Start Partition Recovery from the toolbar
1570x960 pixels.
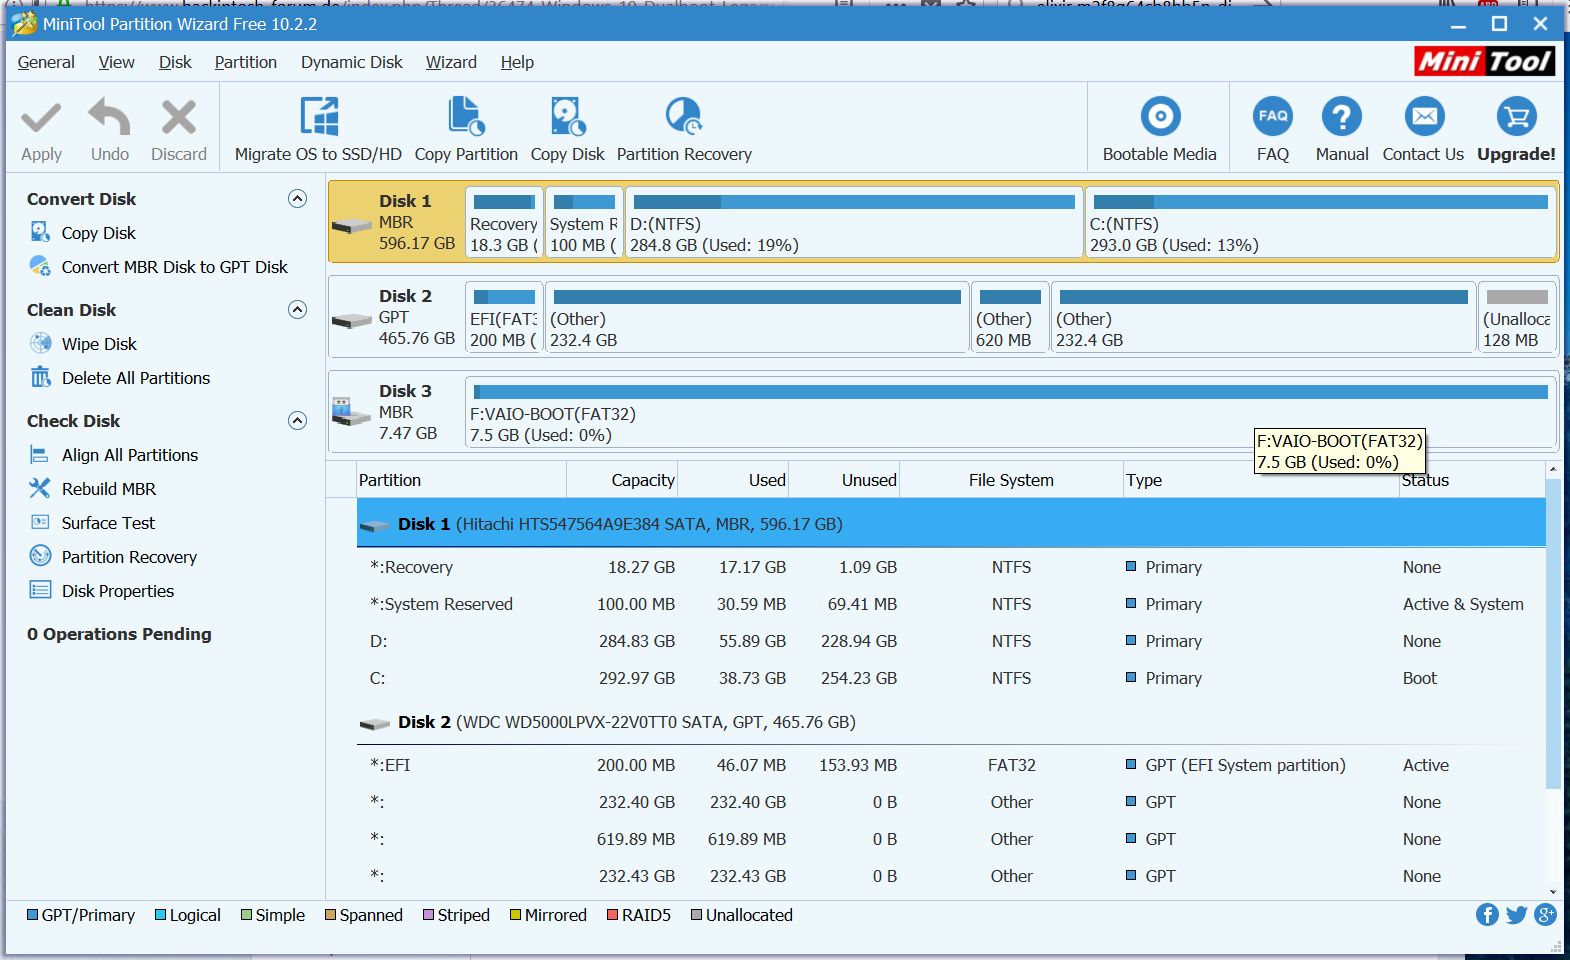click(x=684, y=118)
